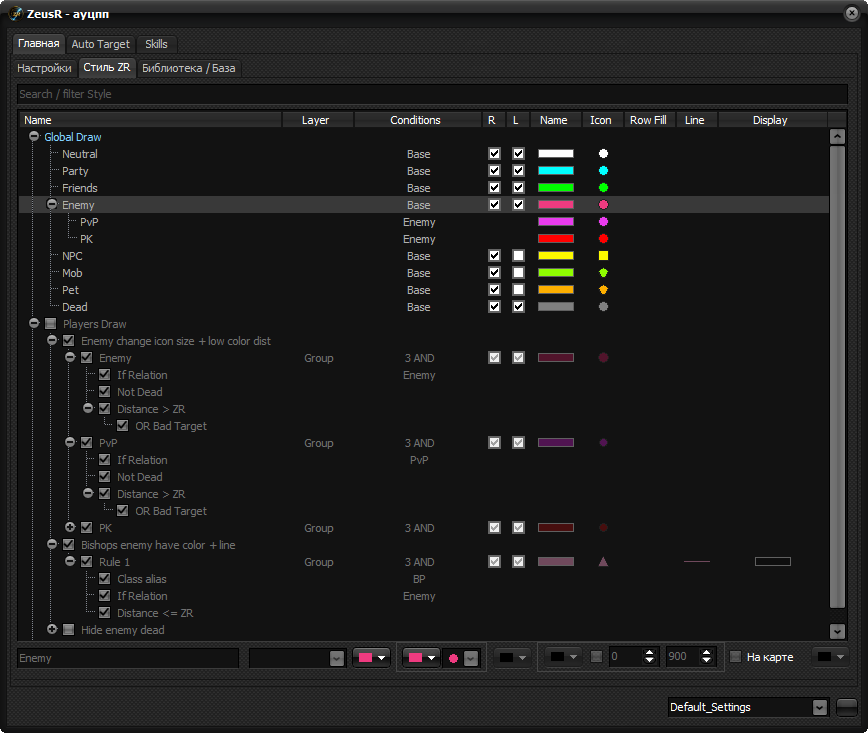The image size is (868, 733).
Task: Toggle the Hide enemy dead checkbox
Action: (x=69, y=630)
